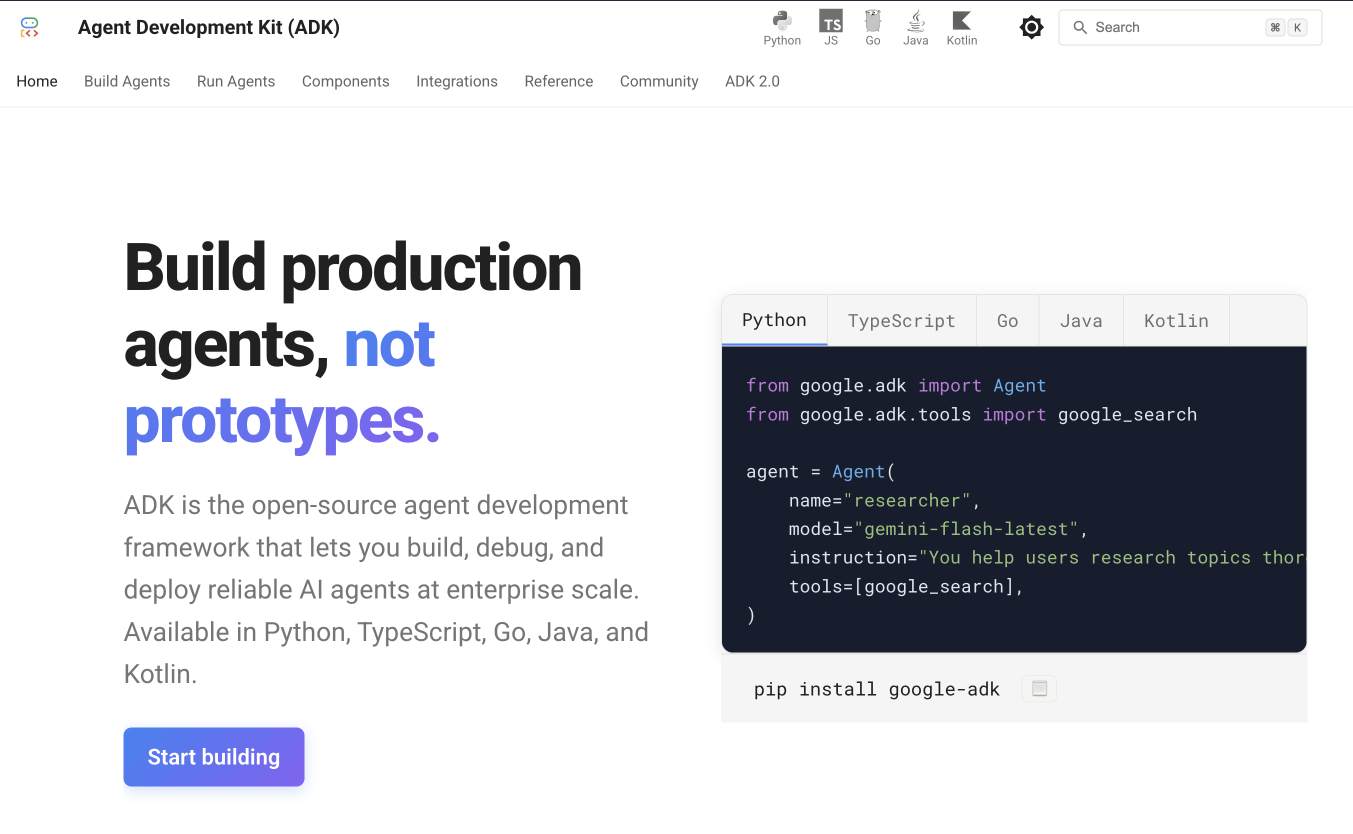Click the pip install google-adk text
Screen dimensions: 1353x834
[877, 689]
